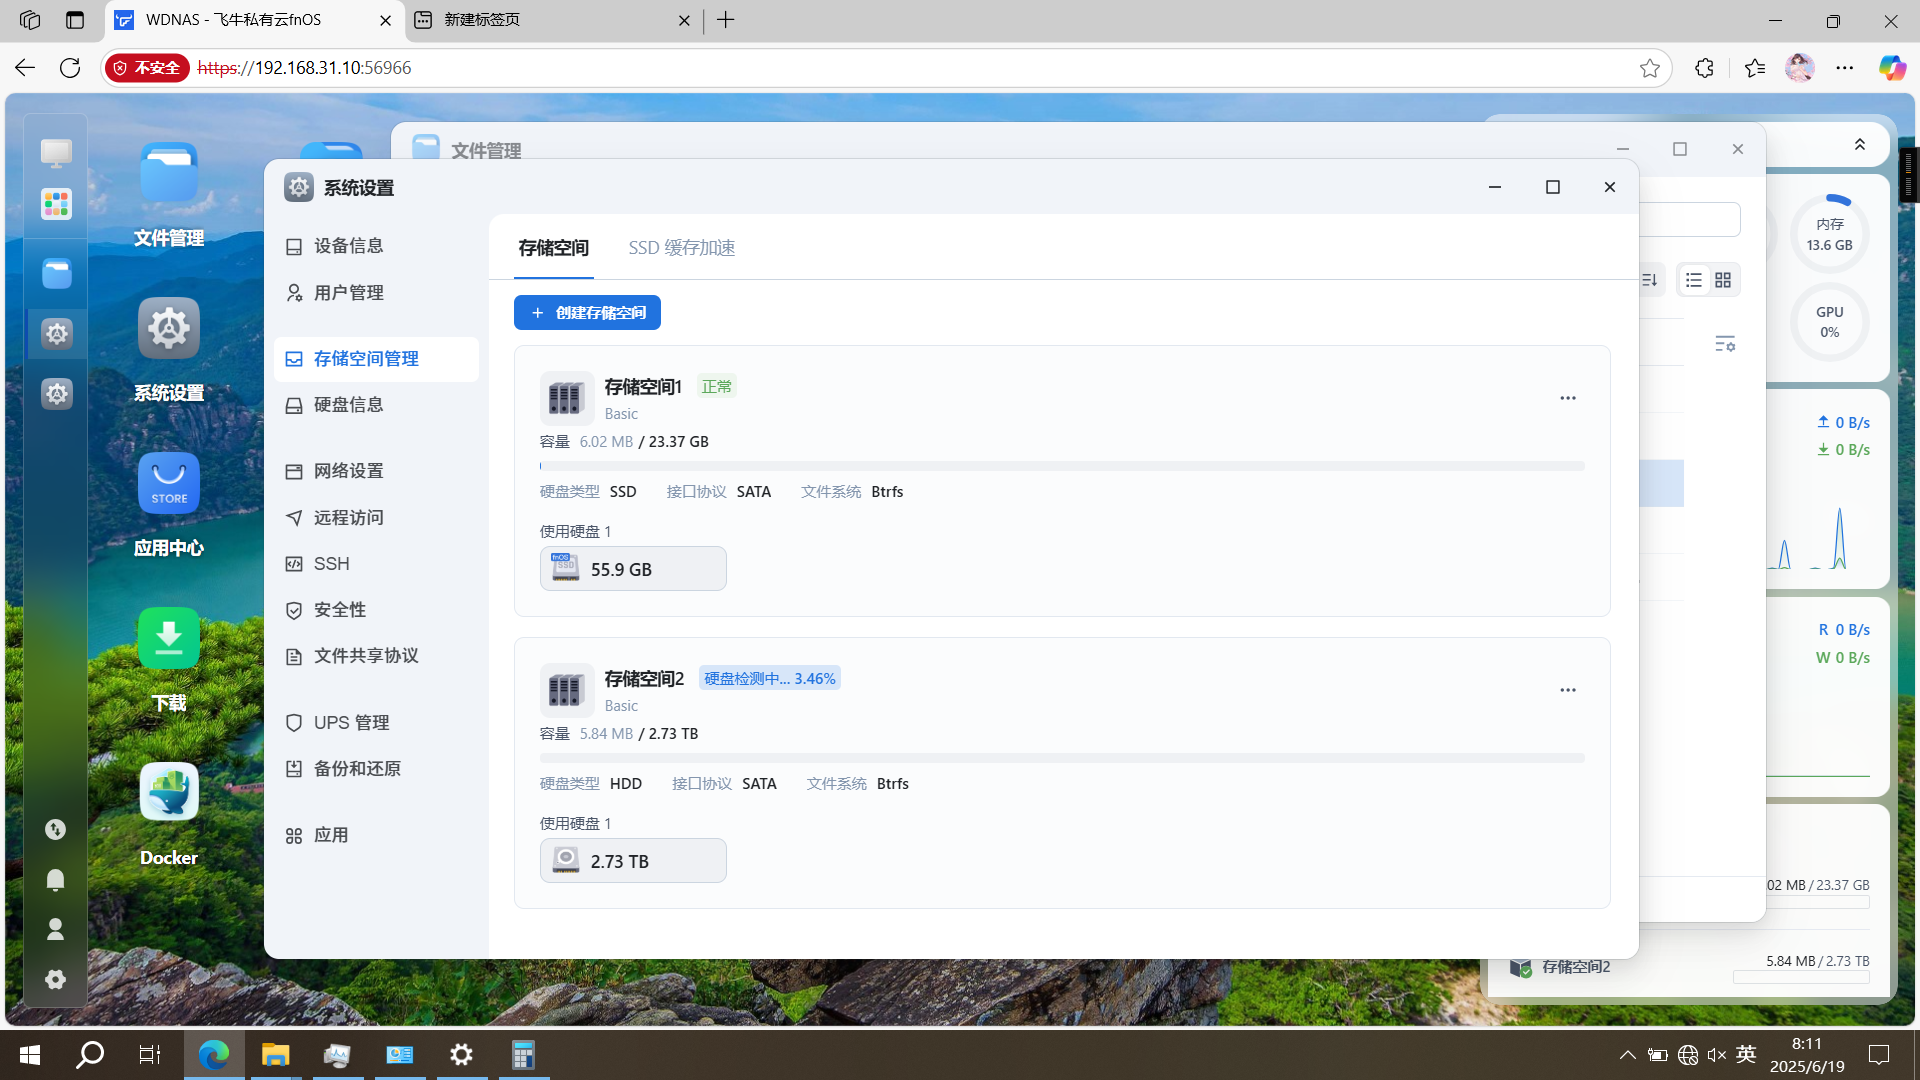Open the App Center store icon
1920x1080 pixels.
pyautogui.click(x=168, y=484)
